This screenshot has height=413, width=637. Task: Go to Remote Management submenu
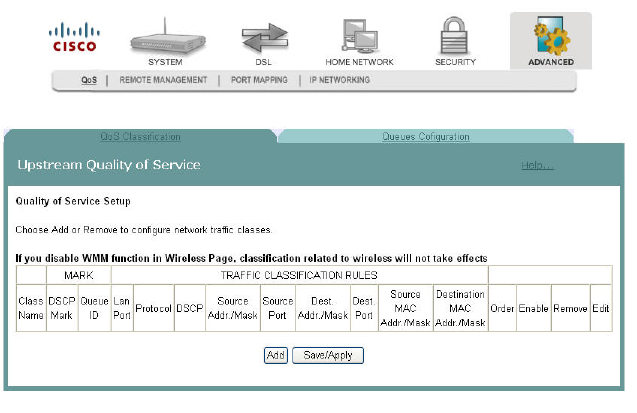[163, 80]
